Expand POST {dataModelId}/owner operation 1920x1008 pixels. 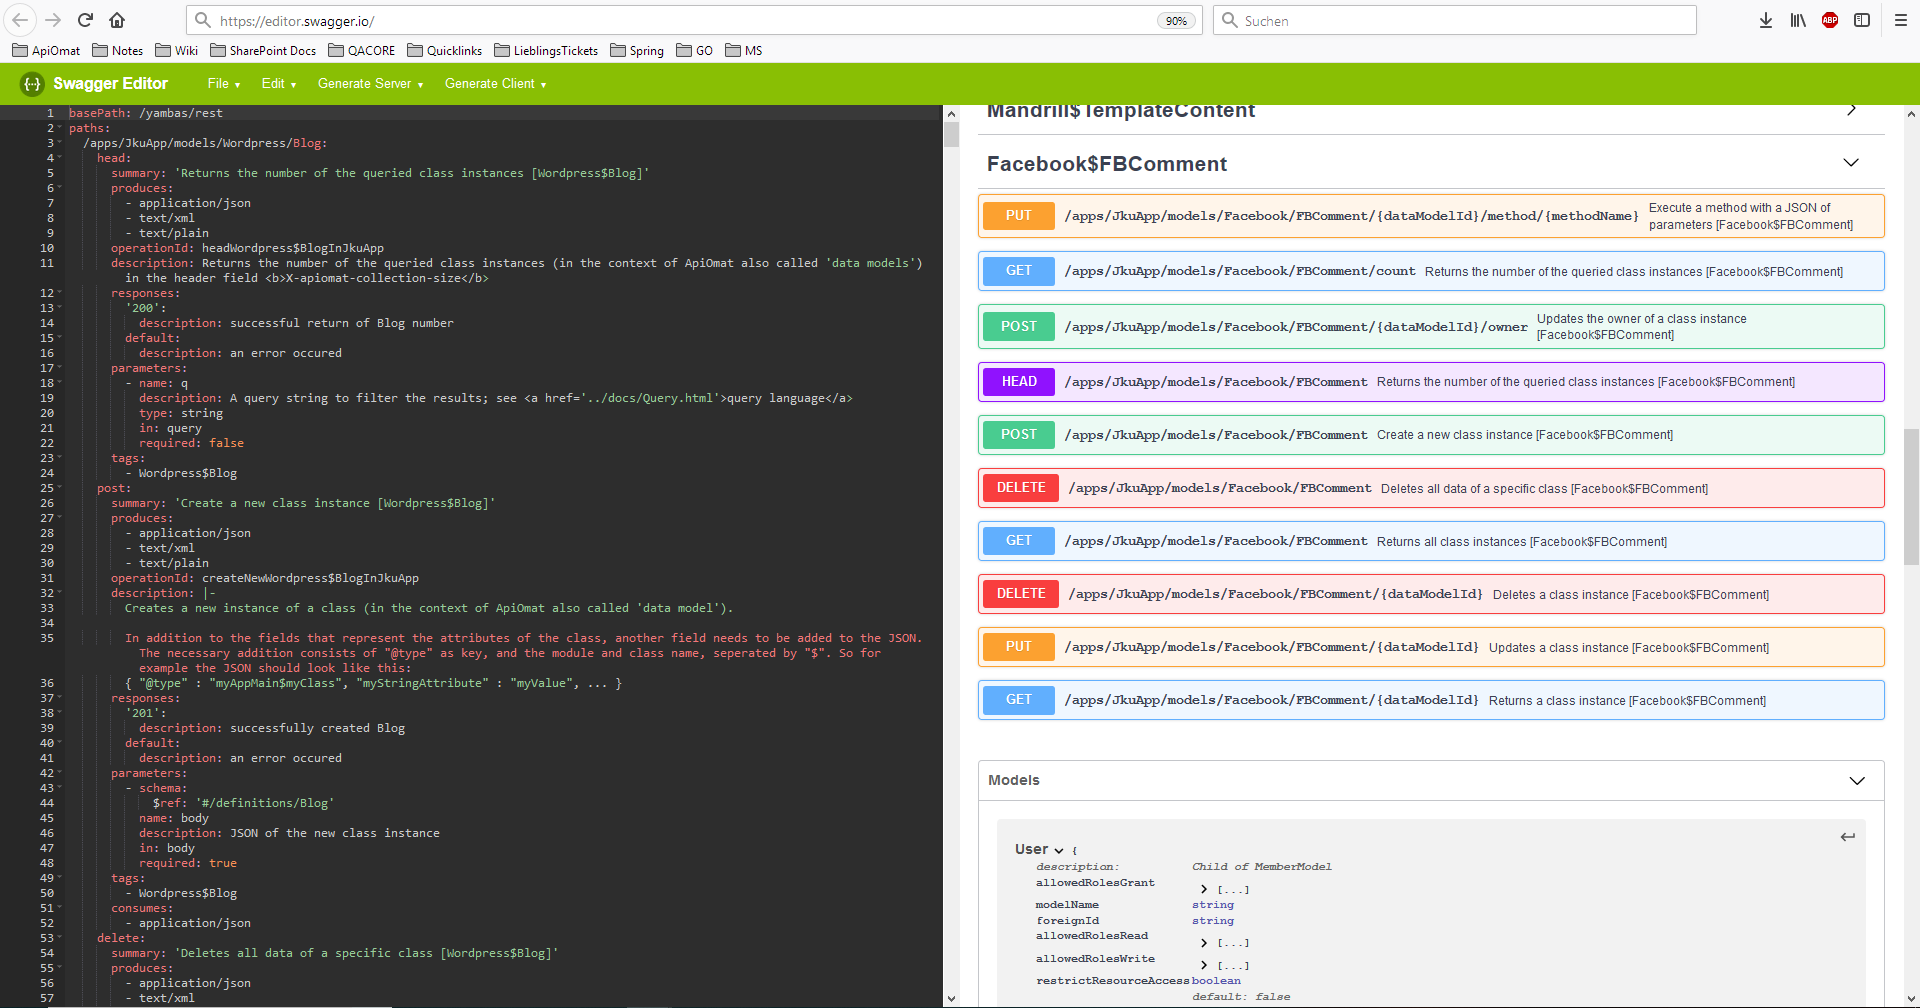pos(1431,327)
